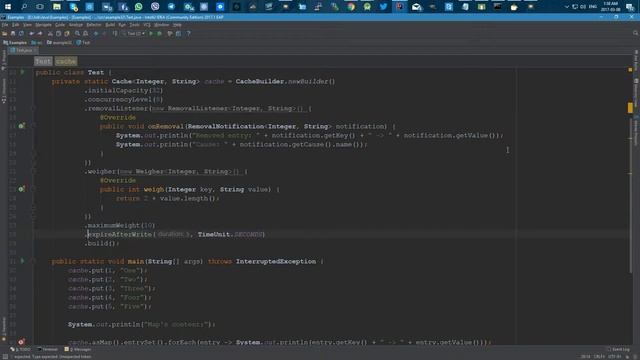
Task: Open the View menu
Action: point(27,25)
